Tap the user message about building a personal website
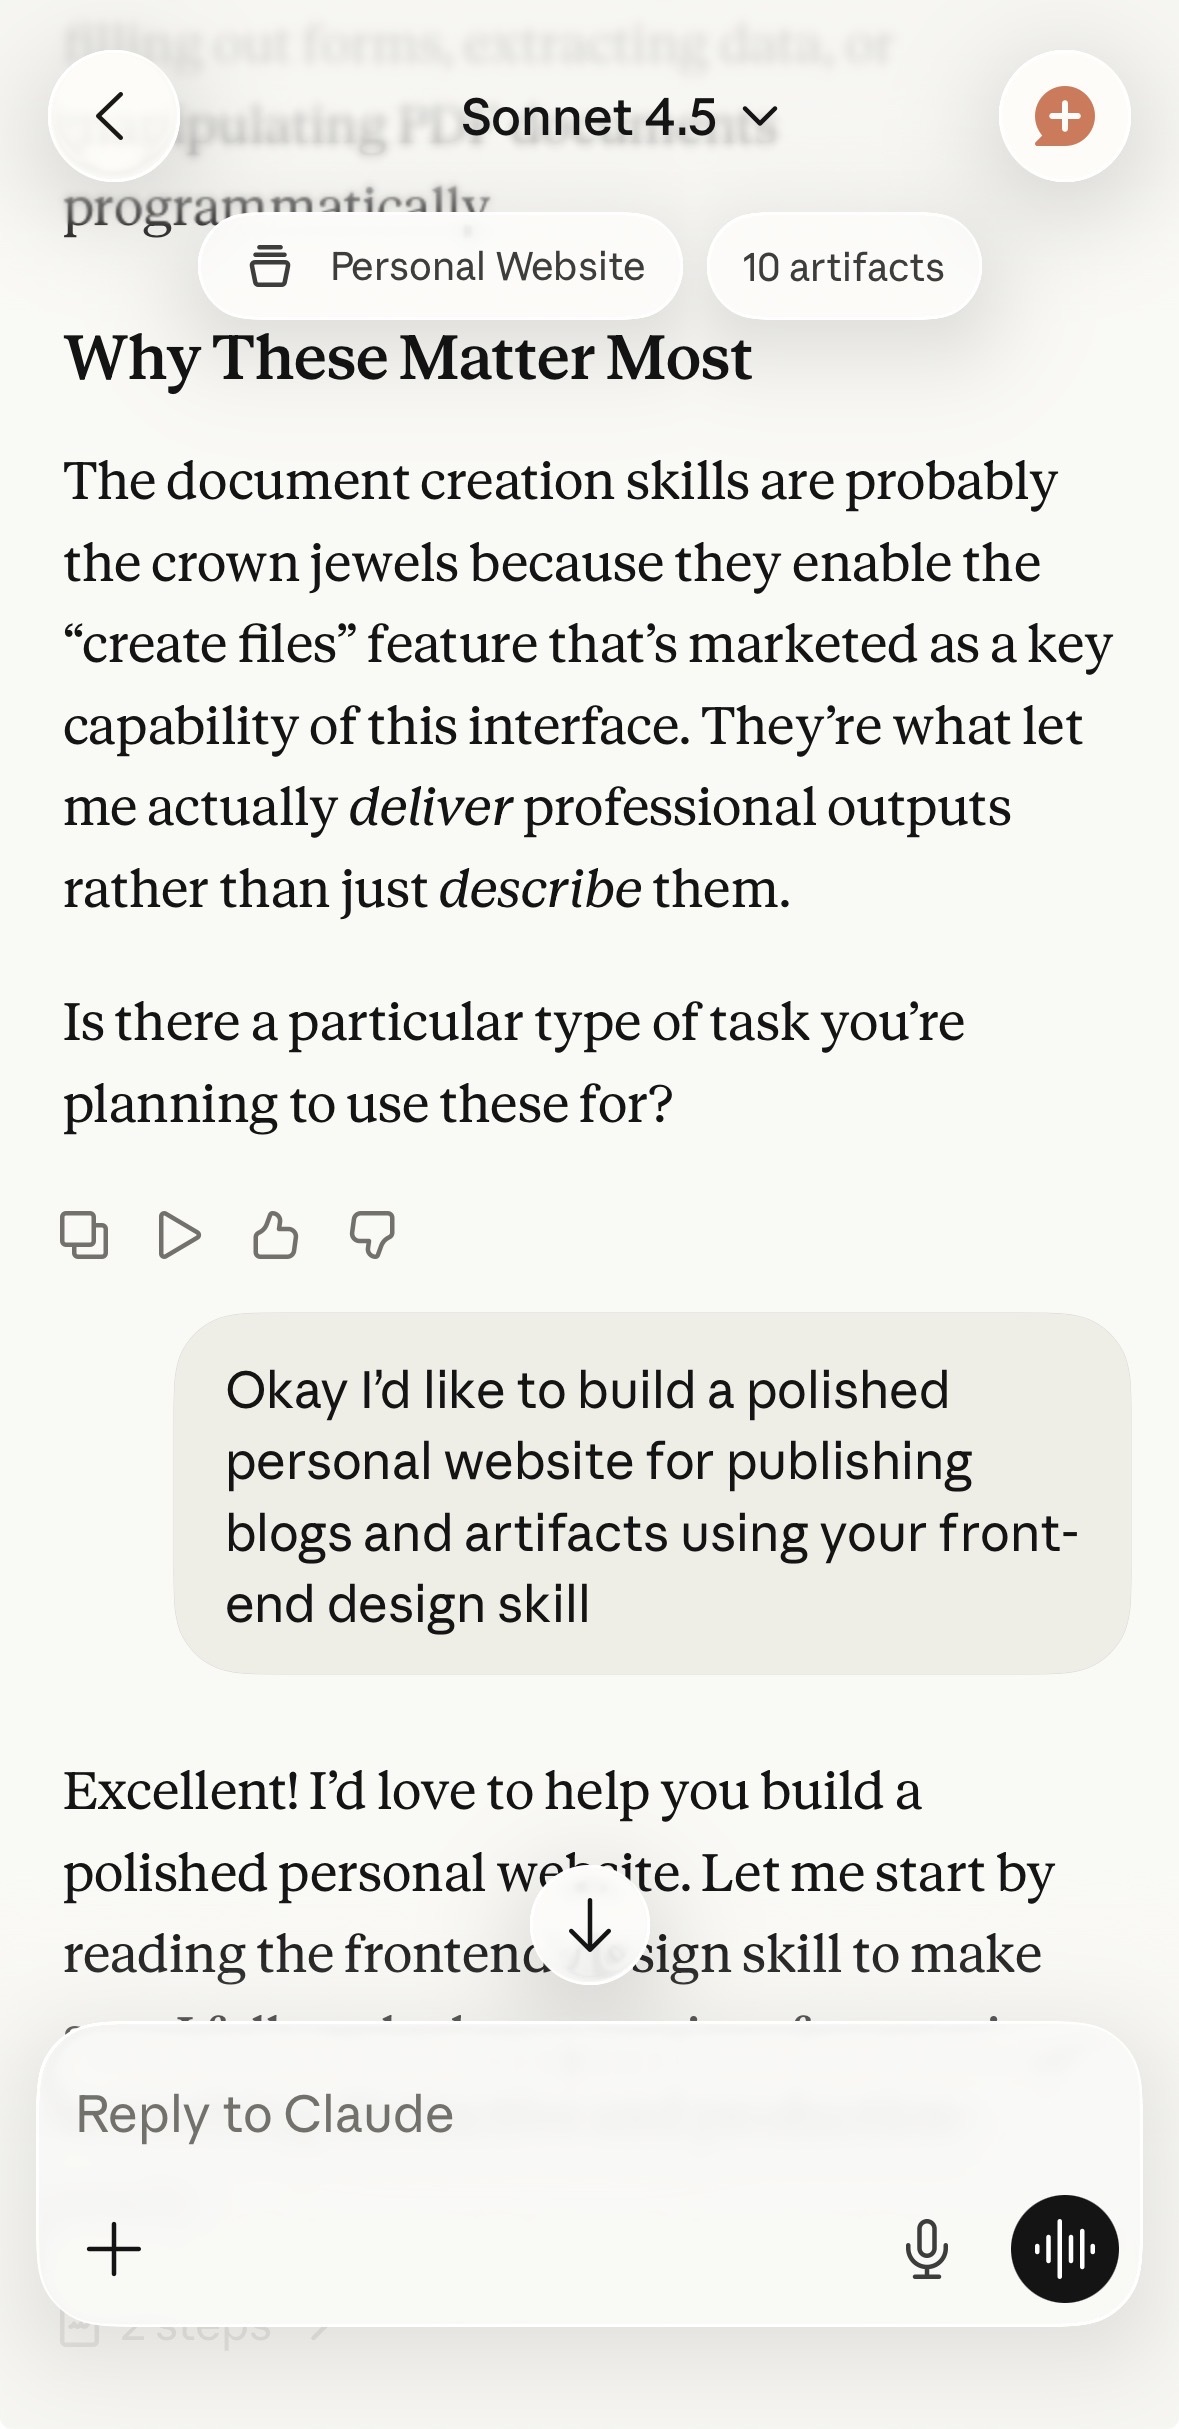Image resolution: width=1179 pixels, height=2429 pixels. tap(652, 1495)
